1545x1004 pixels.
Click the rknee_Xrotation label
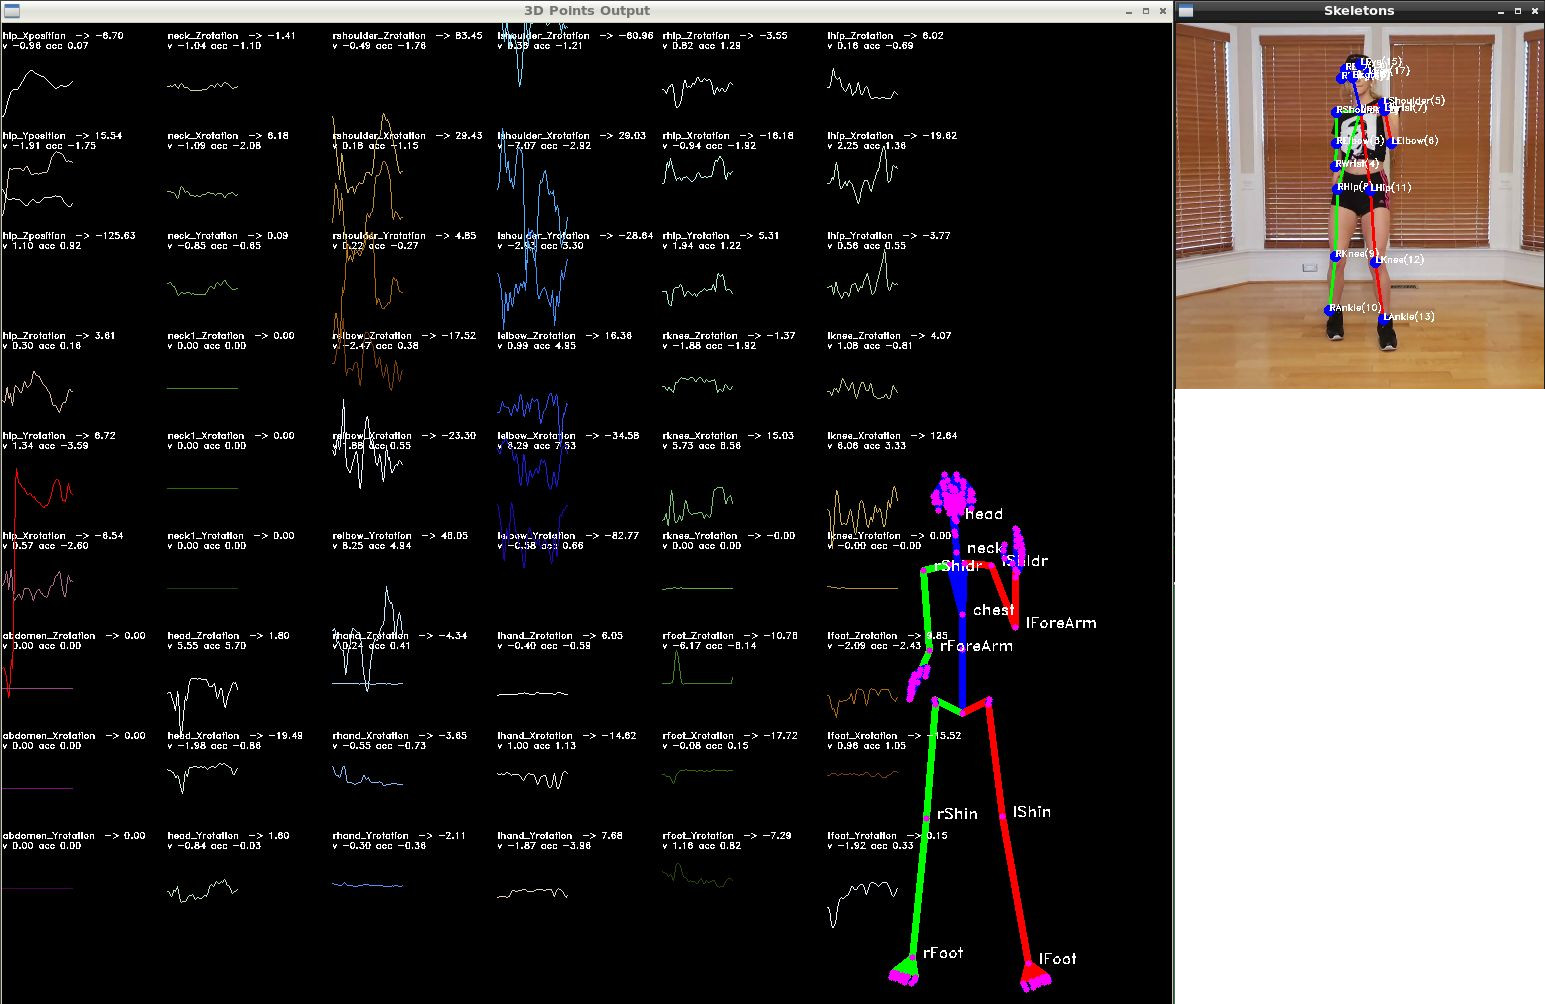coord(701,435)
